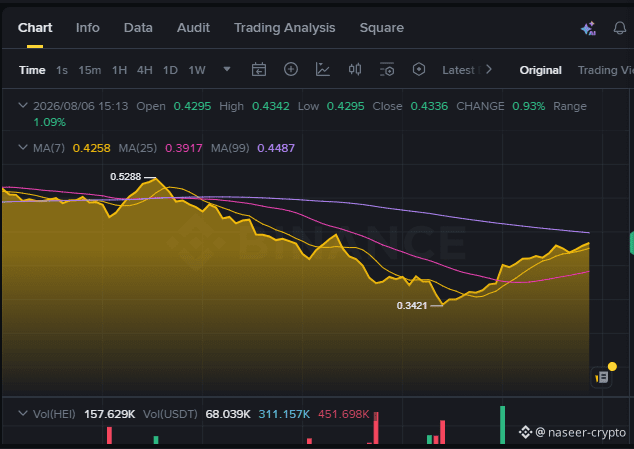Viewport: 634px width, 449px height.
Task: Expand the Latest chevron arrow
Action: 489,70
